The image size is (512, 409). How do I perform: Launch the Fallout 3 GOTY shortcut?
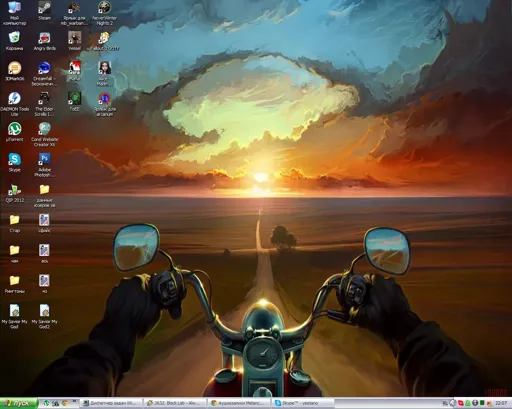pos(104,41)
